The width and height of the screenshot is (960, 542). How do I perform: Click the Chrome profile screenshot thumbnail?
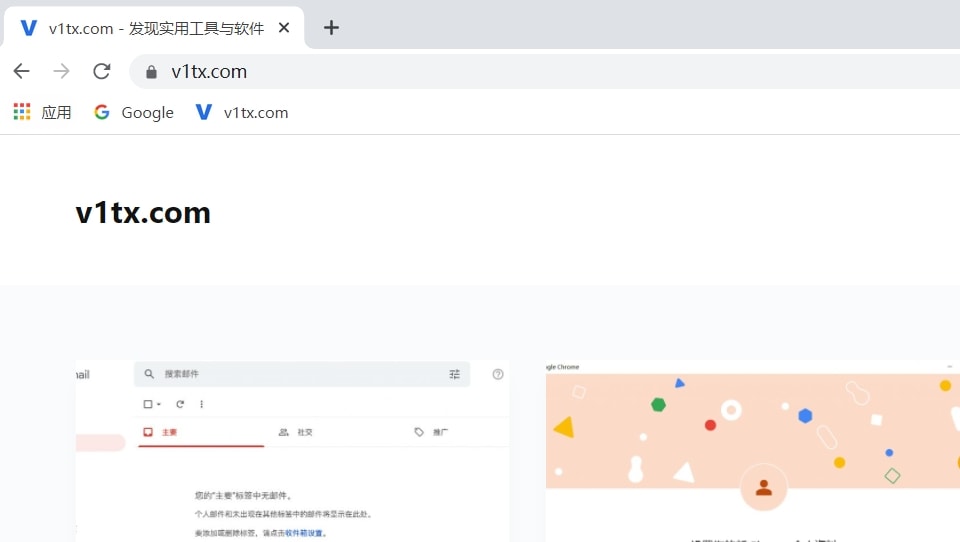[x=752, y=451]
